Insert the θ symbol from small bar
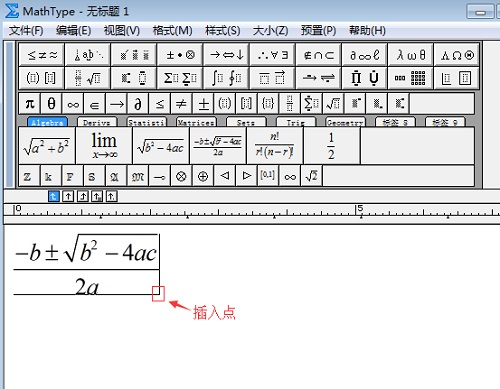 pyautogui.click(x=51, y=104)
